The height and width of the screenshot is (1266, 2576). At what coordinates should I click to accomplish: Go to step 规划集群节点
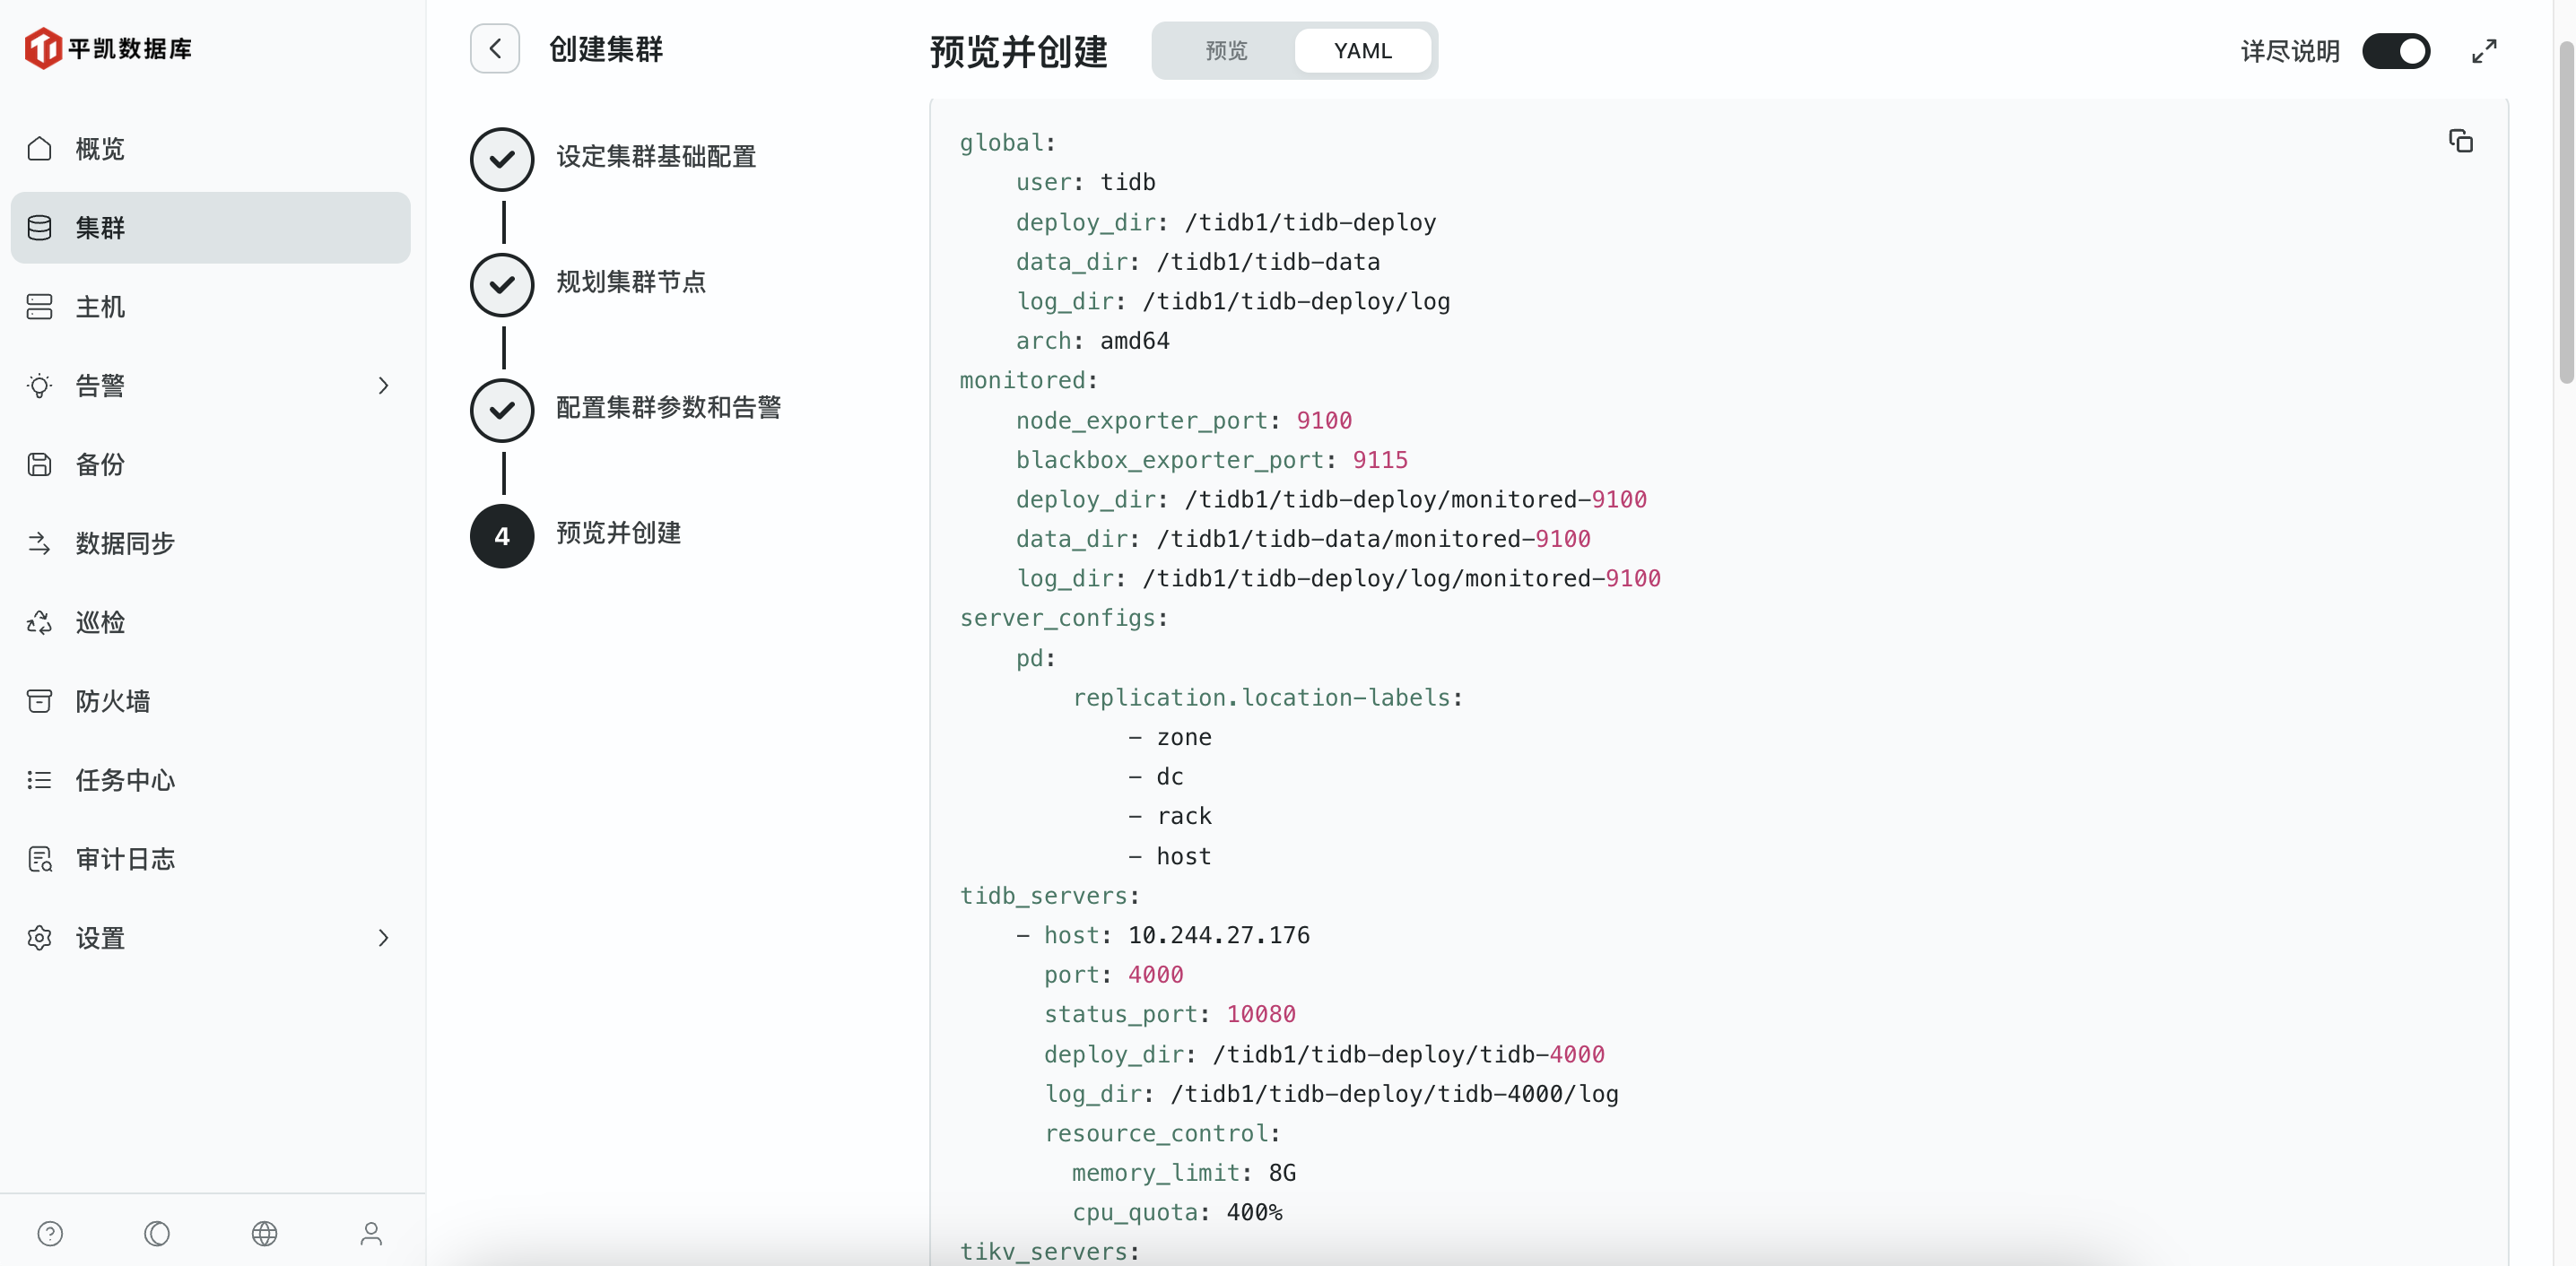(x=630, y=282)
